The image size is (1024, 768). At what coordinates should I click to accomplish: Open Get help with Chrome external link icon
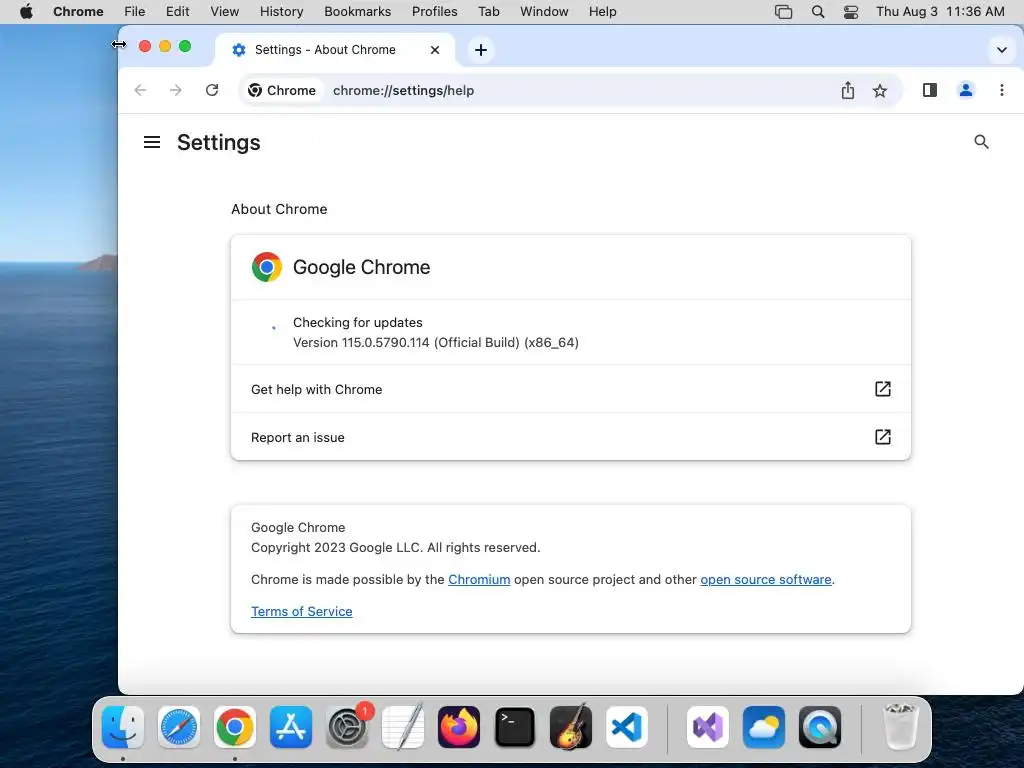(882, 389)
